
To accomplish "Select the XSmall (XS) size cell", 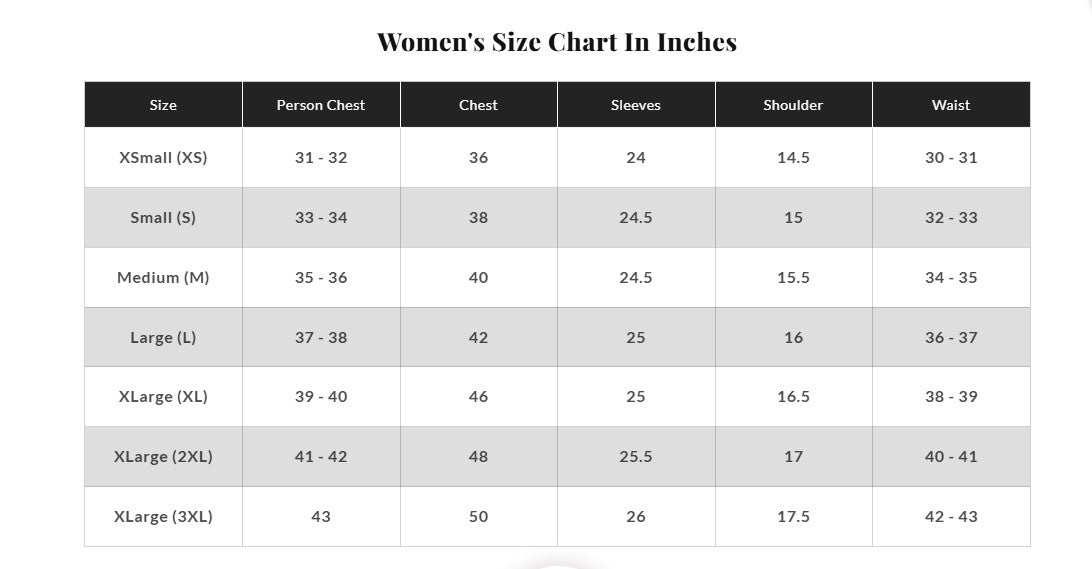I will 163,157.
